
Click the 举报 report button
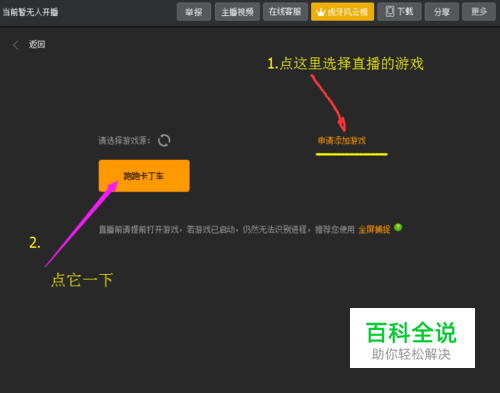194,12
